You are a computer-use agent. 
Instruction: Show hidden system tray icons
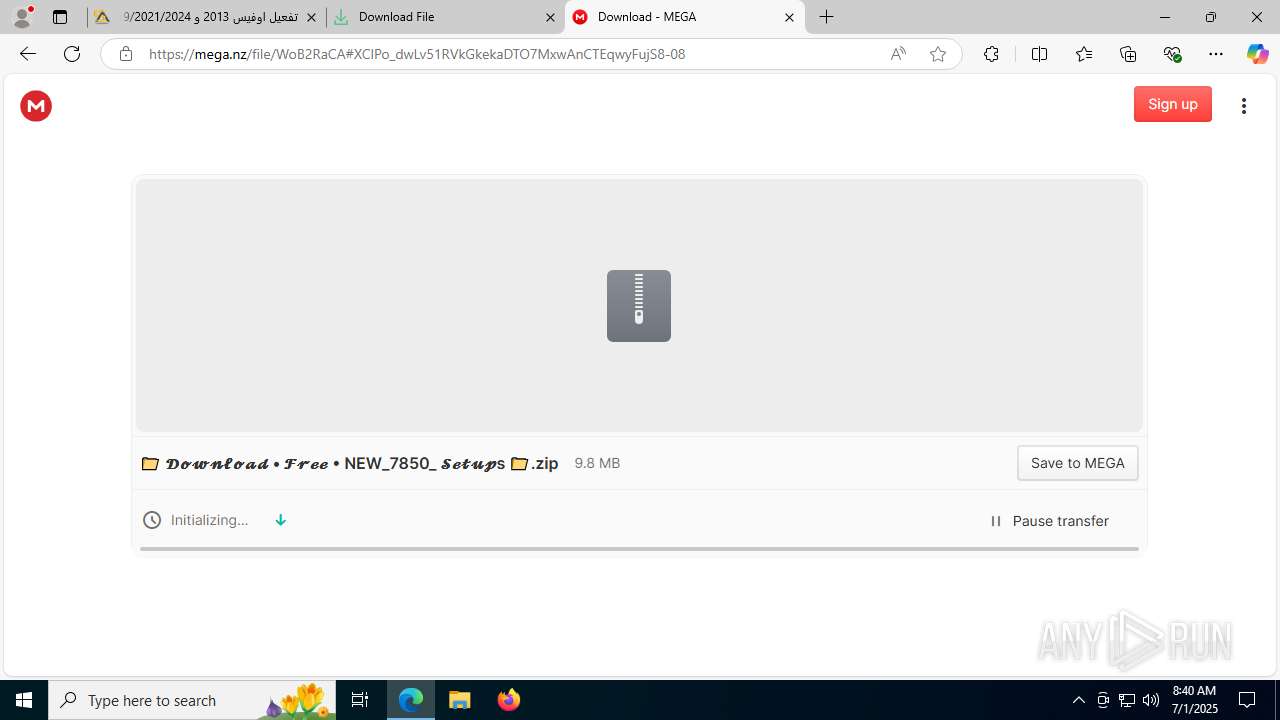pyautogui.click(x=1078, y=700)
